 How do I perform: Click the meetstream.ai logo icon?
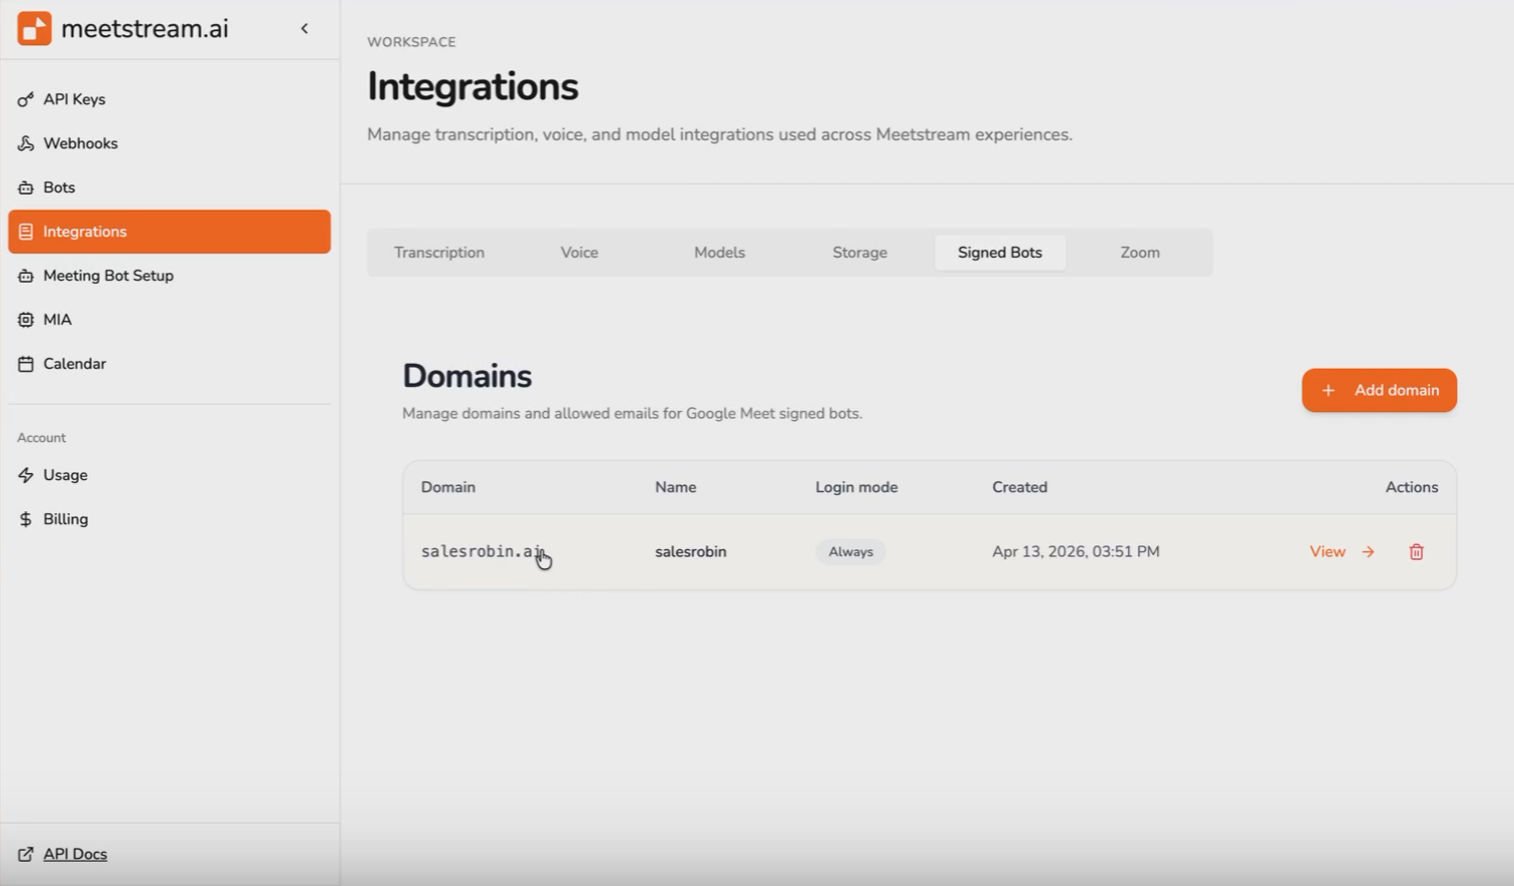[x=34, y=29]
